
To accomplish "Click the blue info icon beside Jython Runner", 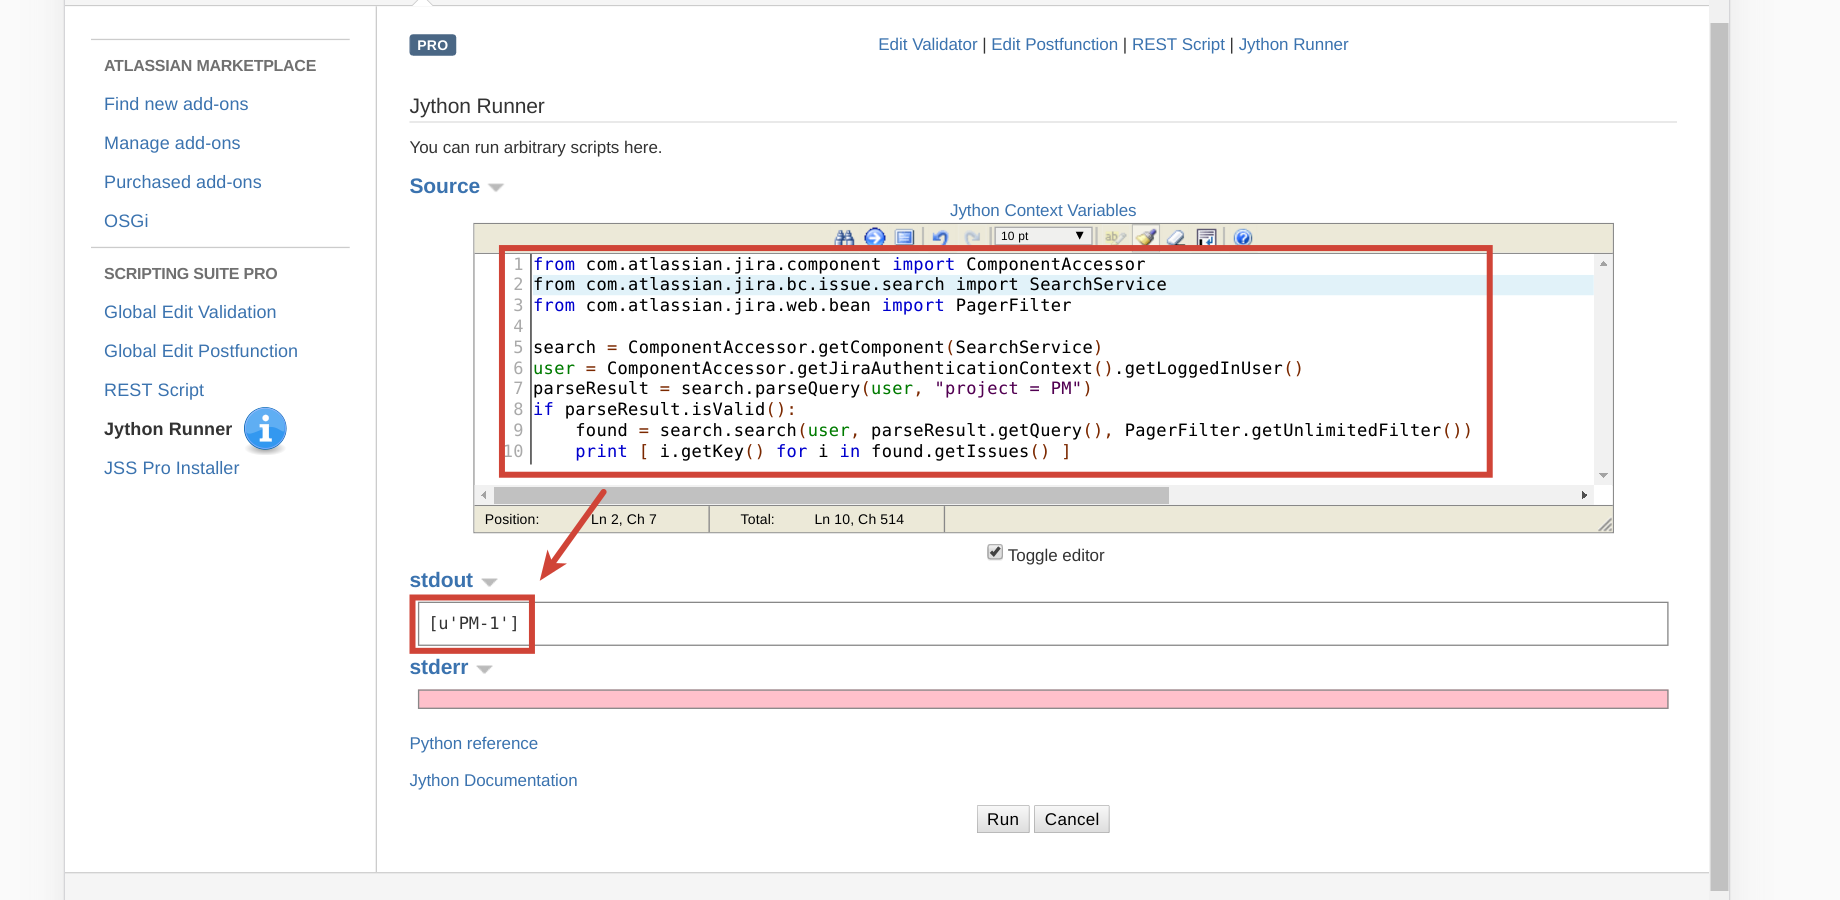I will click(265, 429).
